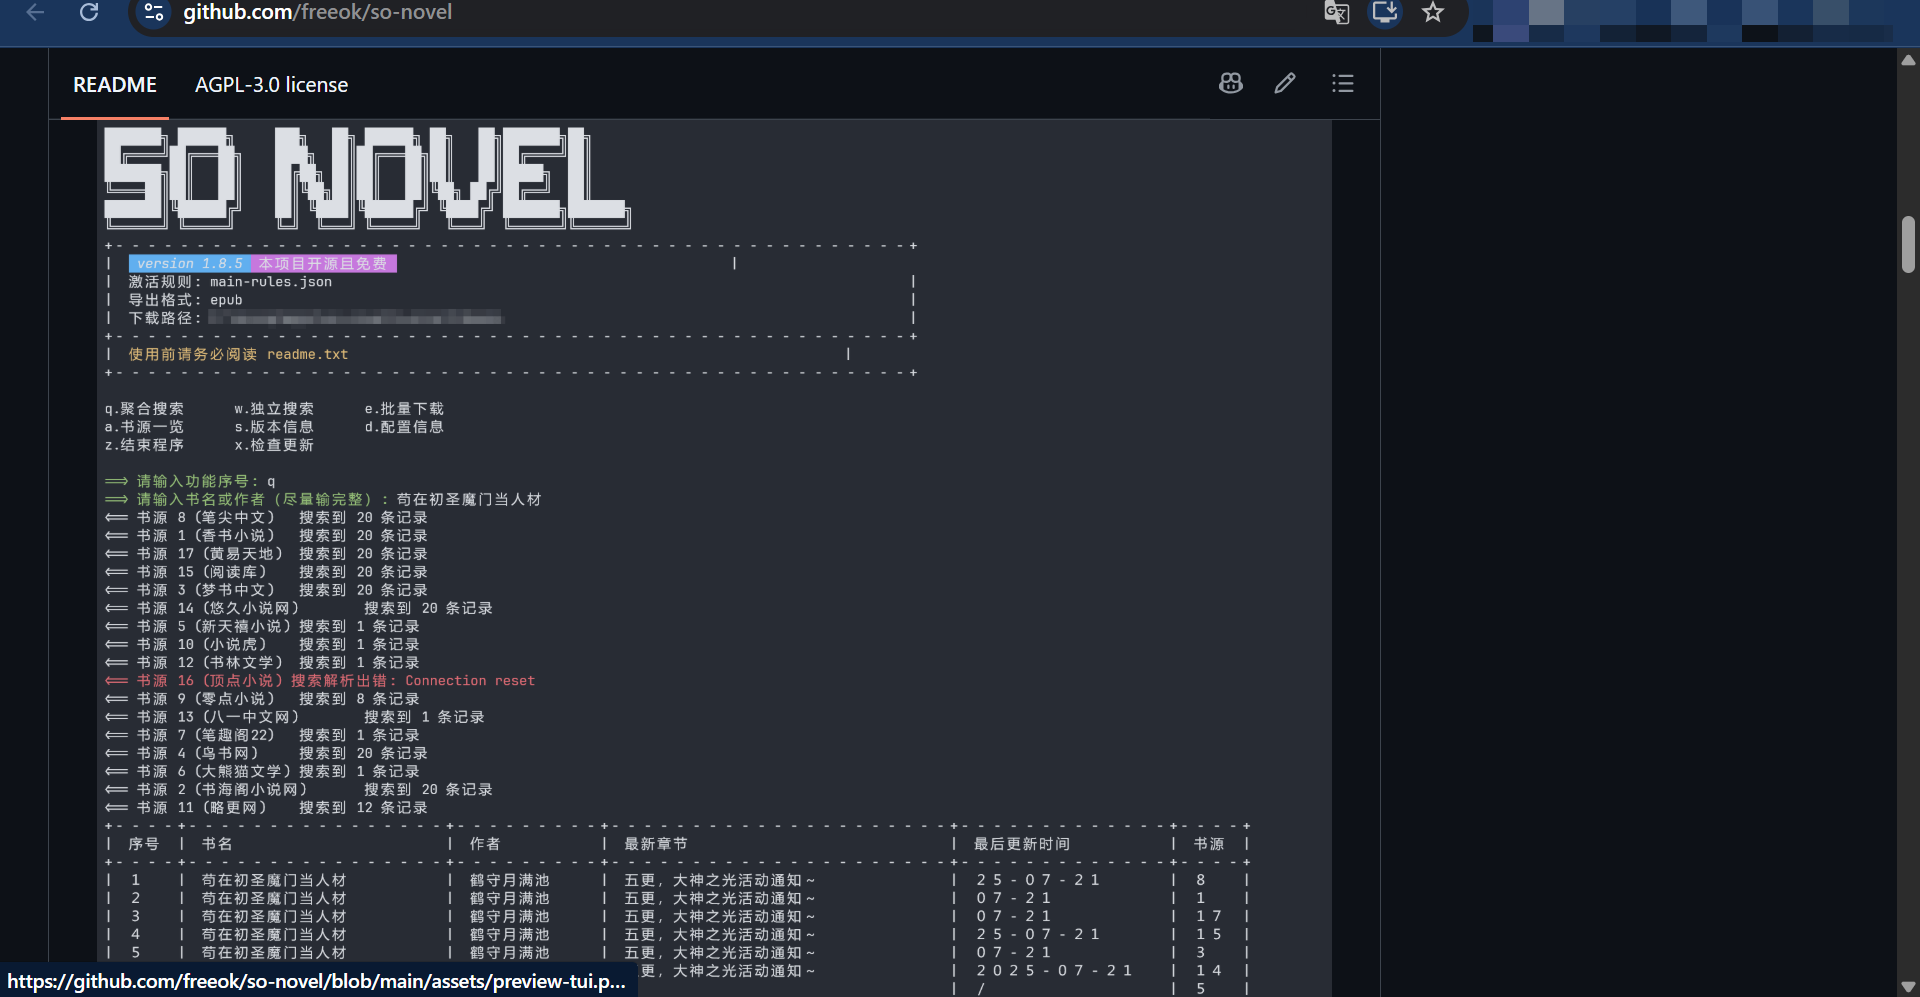
Task: Click the page scrollbar thumb
Action: click(1908, 244)
